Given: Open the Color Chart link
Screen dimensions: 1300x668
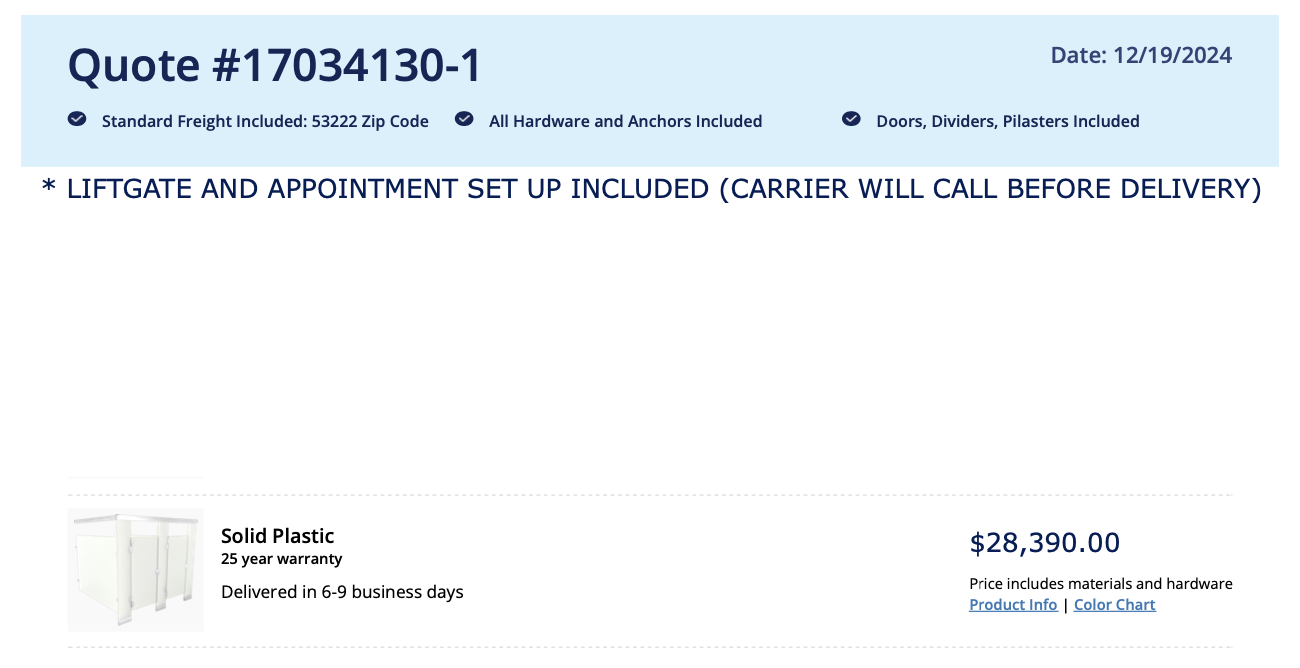Looking at the screenshot, I should 1114,605.
